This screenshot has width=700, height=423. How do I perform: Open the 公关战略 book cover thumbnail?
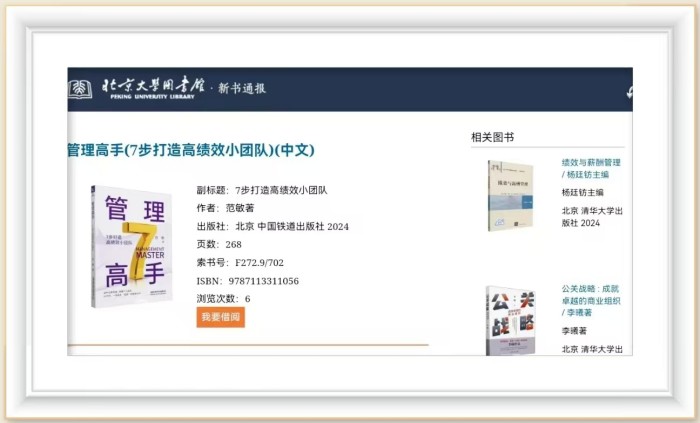[x=510, y=320]
